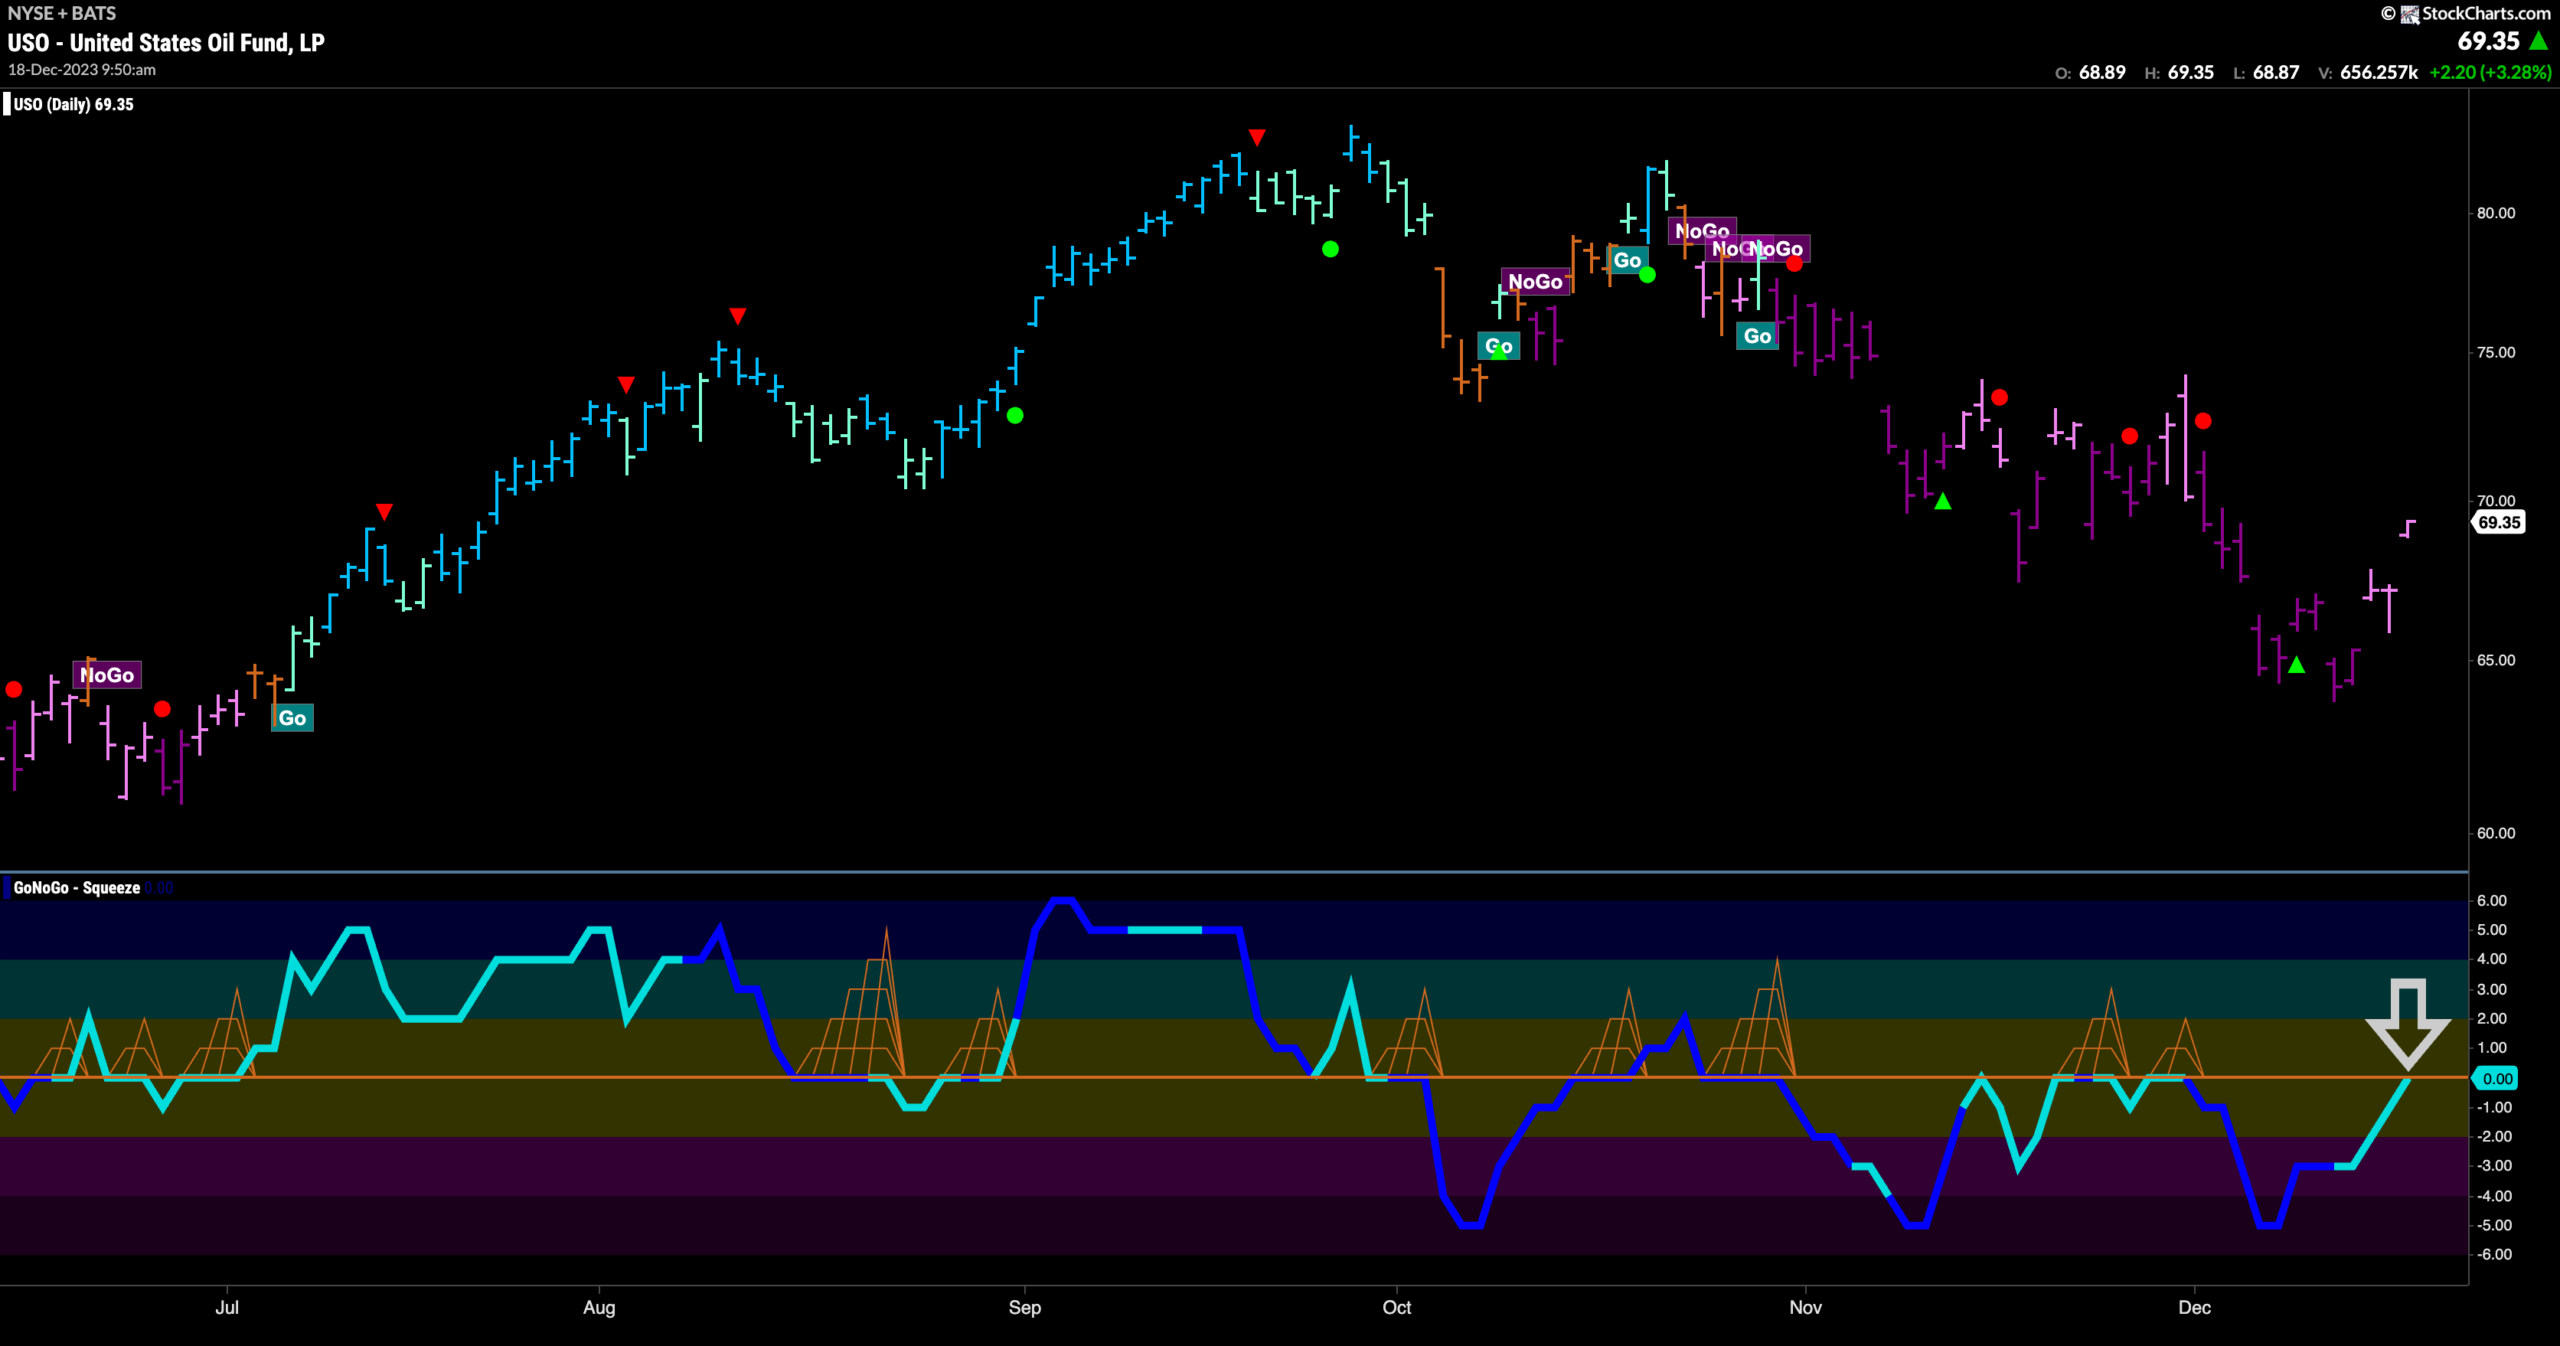Click the 0.00 squeeze value tag
The width and height of the screenshot is (2560, 1346).
tap(2497, 1078)
